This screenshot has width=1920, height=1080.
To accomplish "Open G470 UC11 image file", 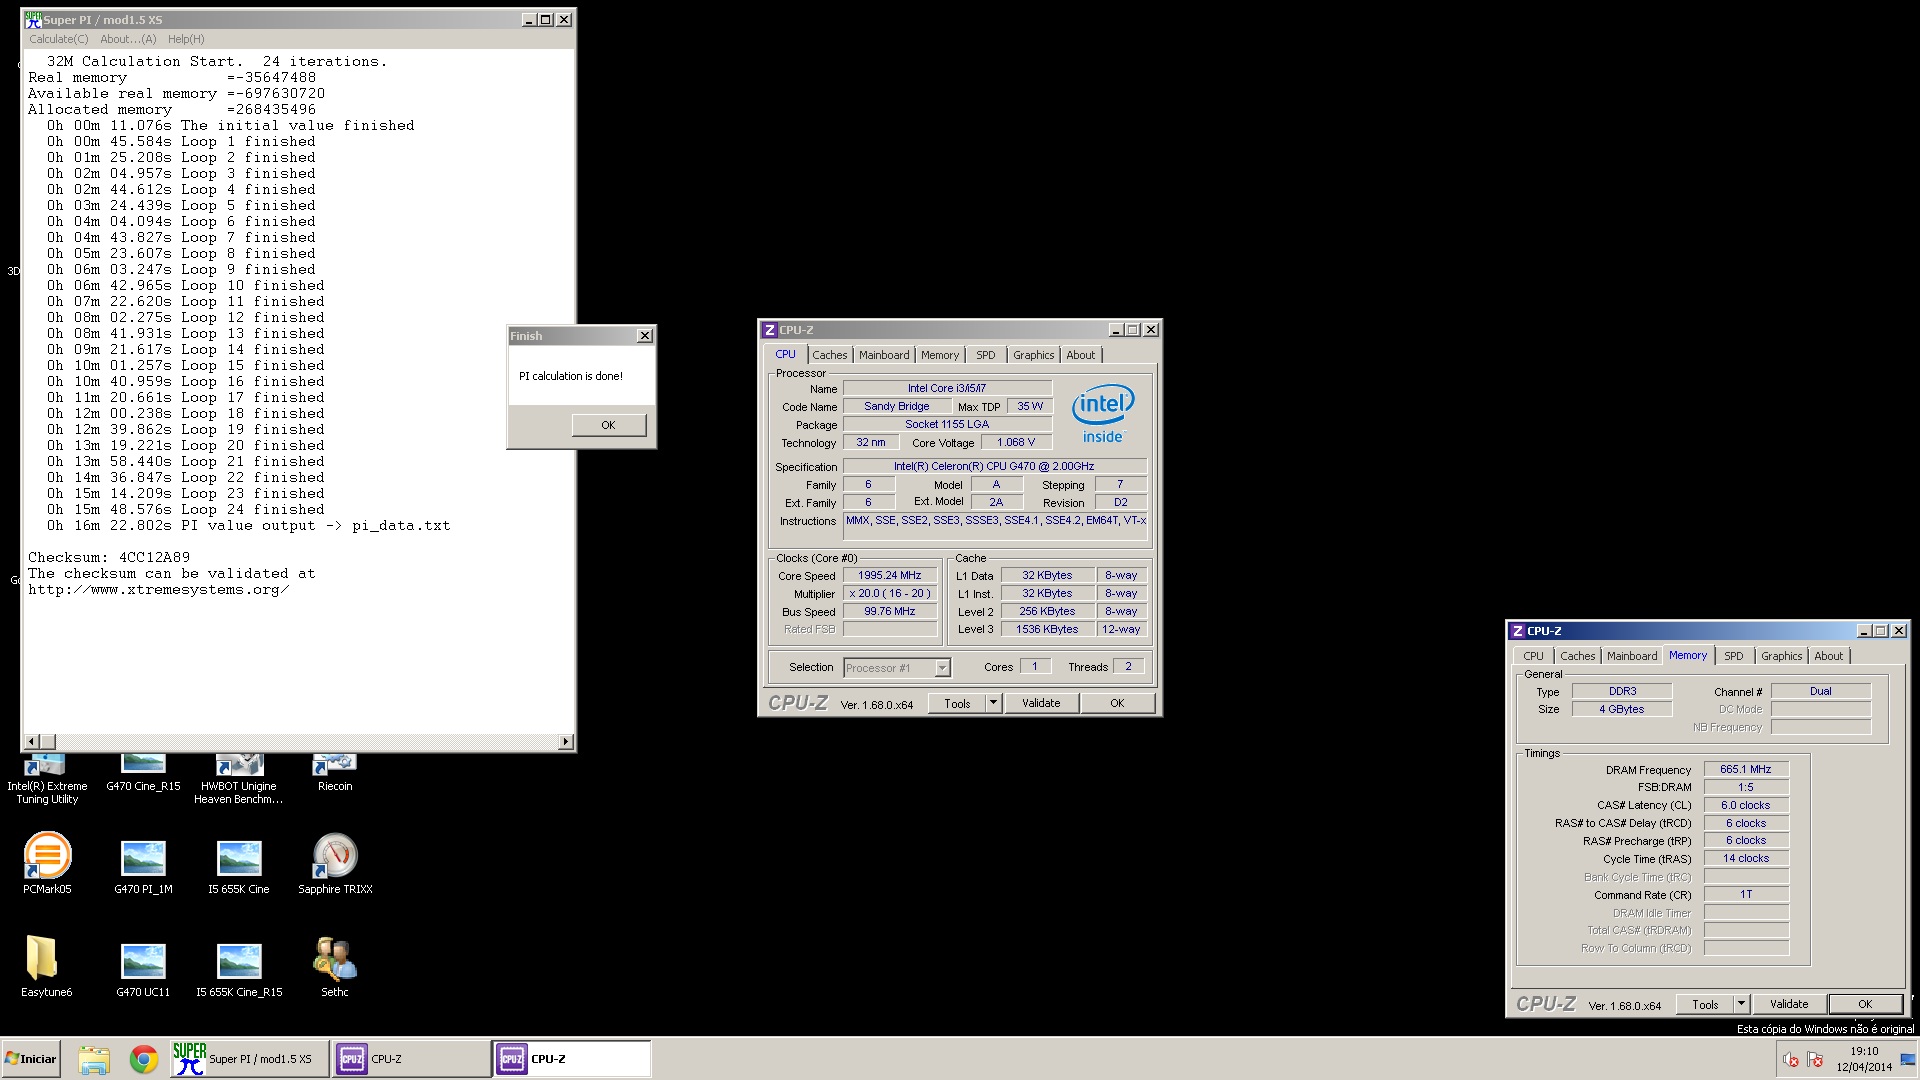I will click(143, 969).
